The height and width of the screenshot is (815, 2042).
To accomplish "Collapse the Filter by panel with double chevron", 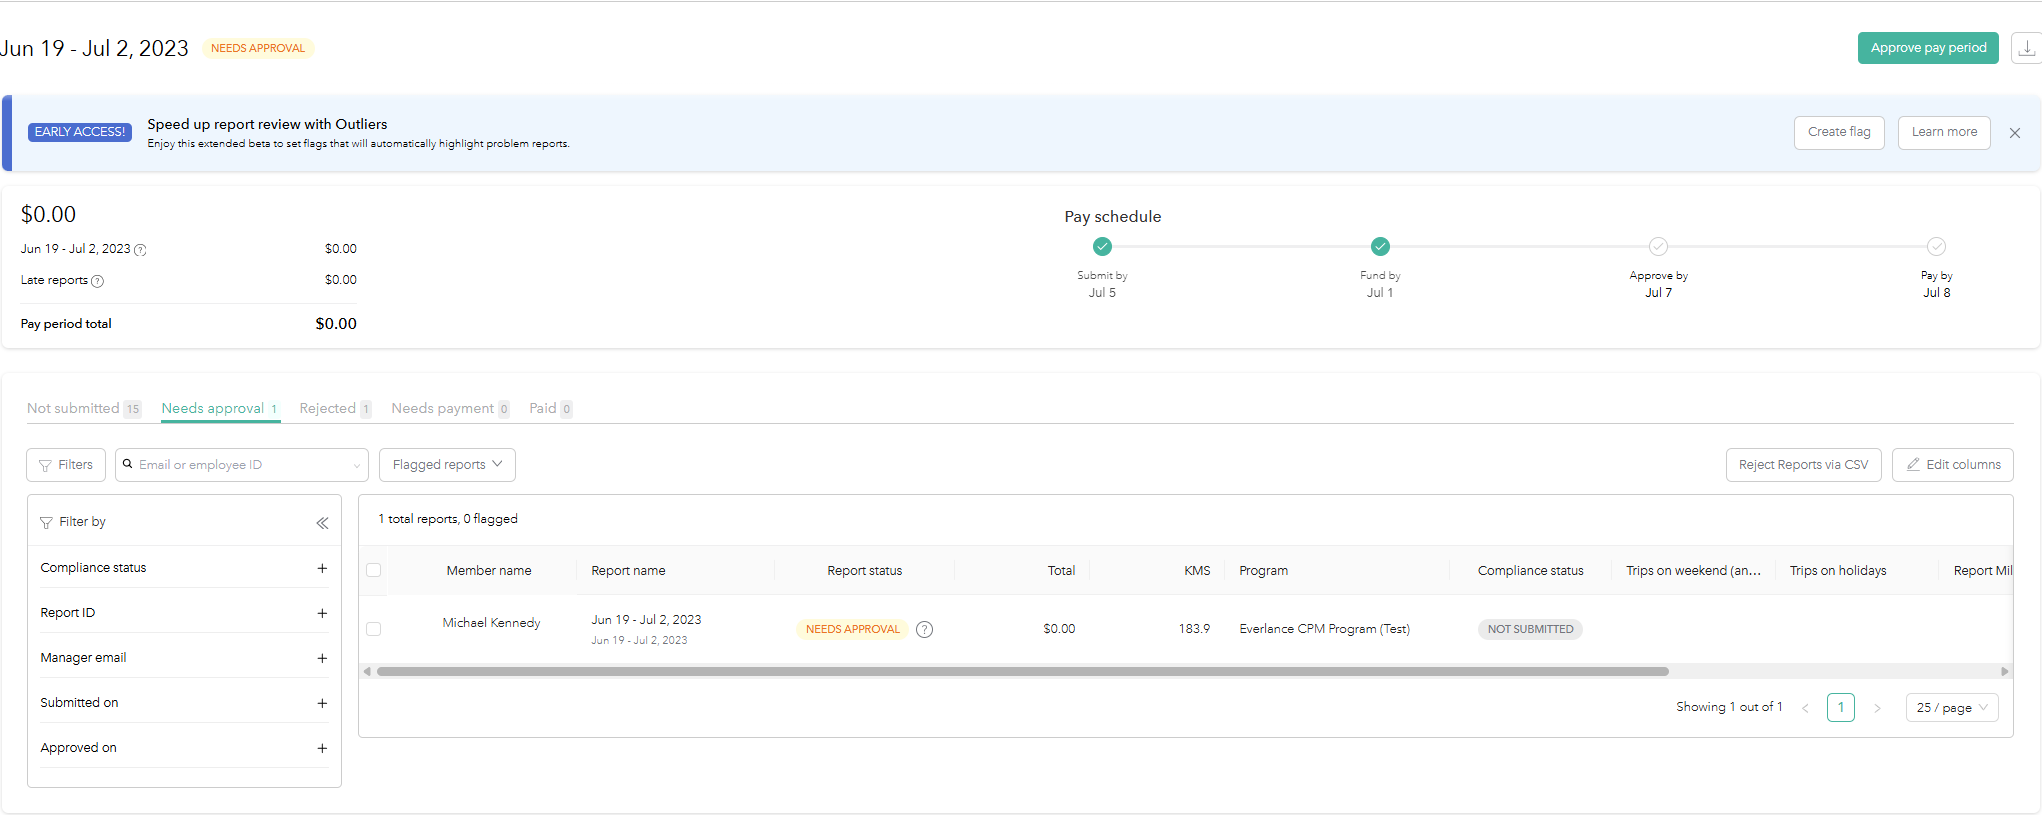I will [322, 523].
